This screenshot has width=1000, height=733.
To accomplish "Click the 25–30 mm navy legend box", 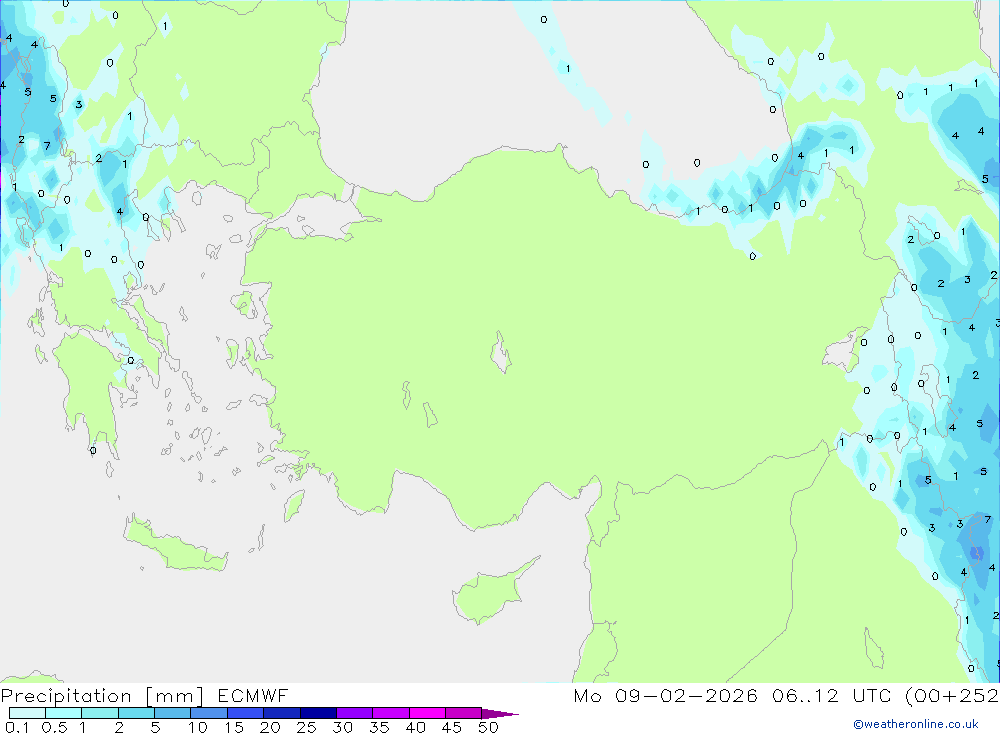I will 318,713.
